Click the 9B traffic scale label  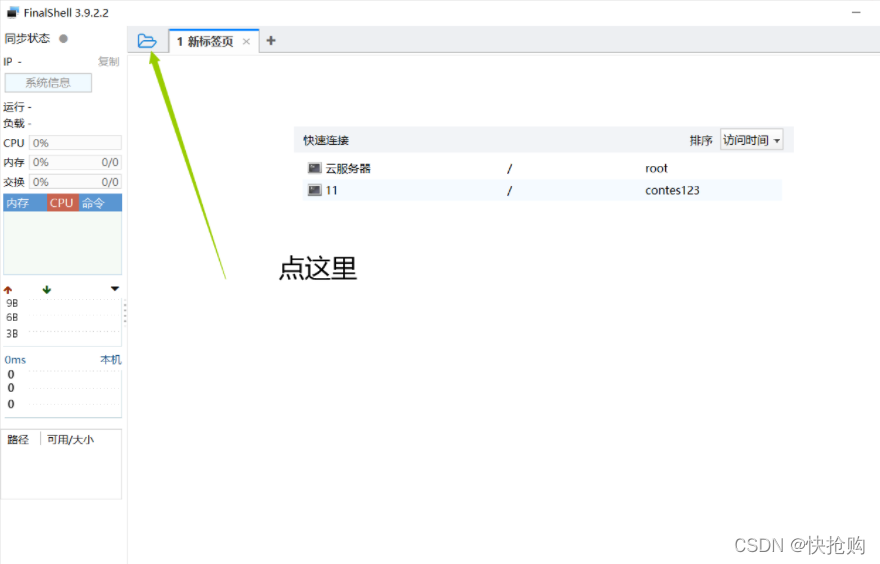point(12,303)
